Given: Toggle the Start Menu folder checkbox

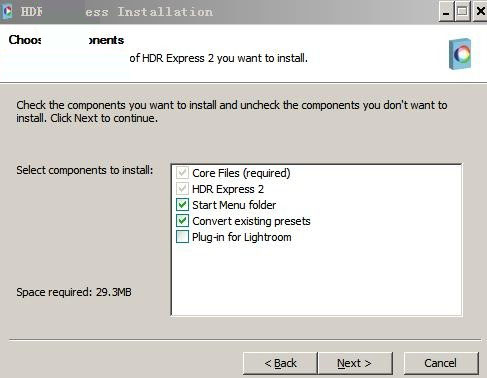Looking at the screenshot, I should point(182,205).
